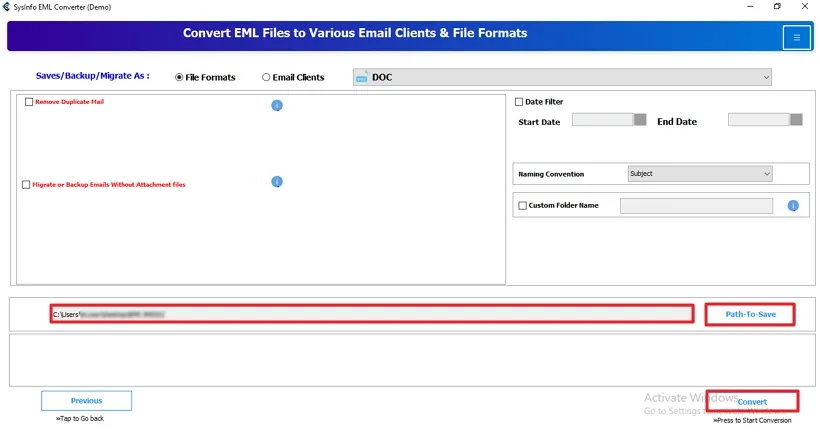This screenshot has height=437, width=820.
Task: Click the End Date input field
Action: pyautogui.click(x=759, y=120)
